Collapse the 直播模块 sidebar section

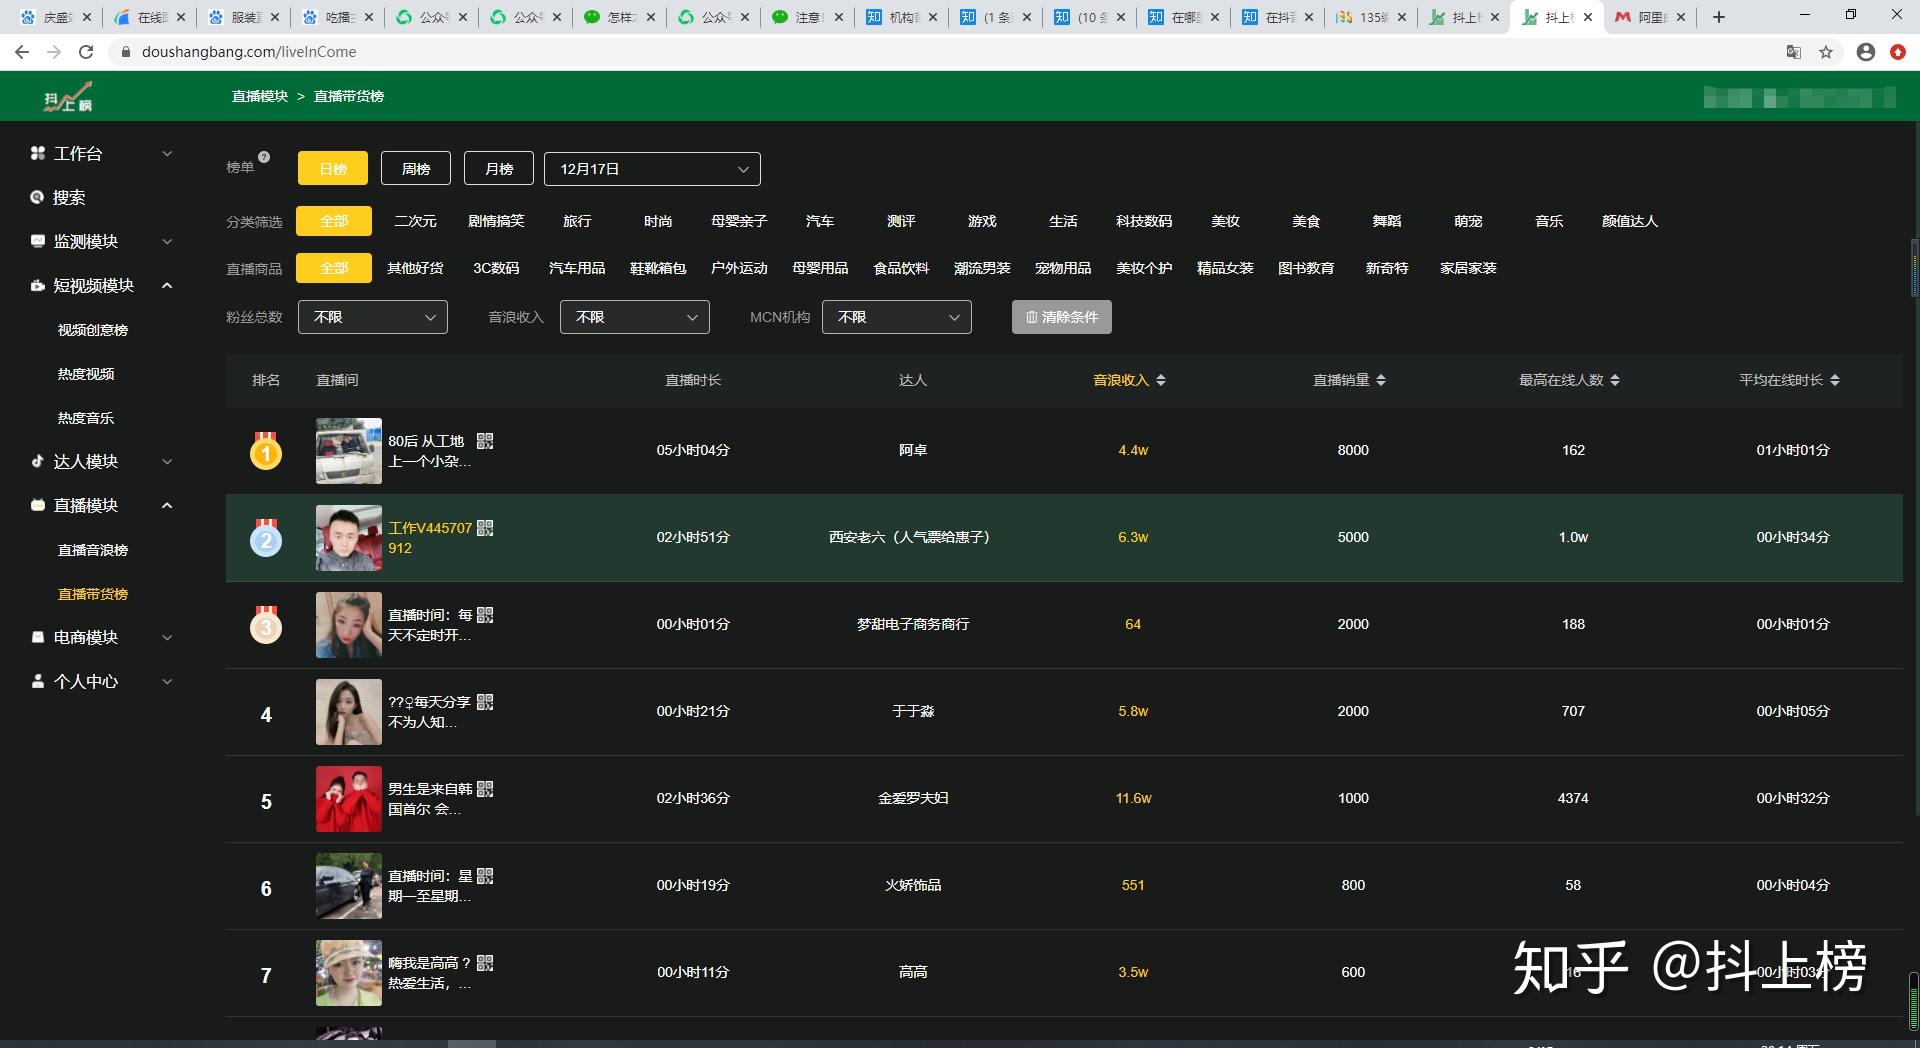pyautogui.click(x=167, y=505)
